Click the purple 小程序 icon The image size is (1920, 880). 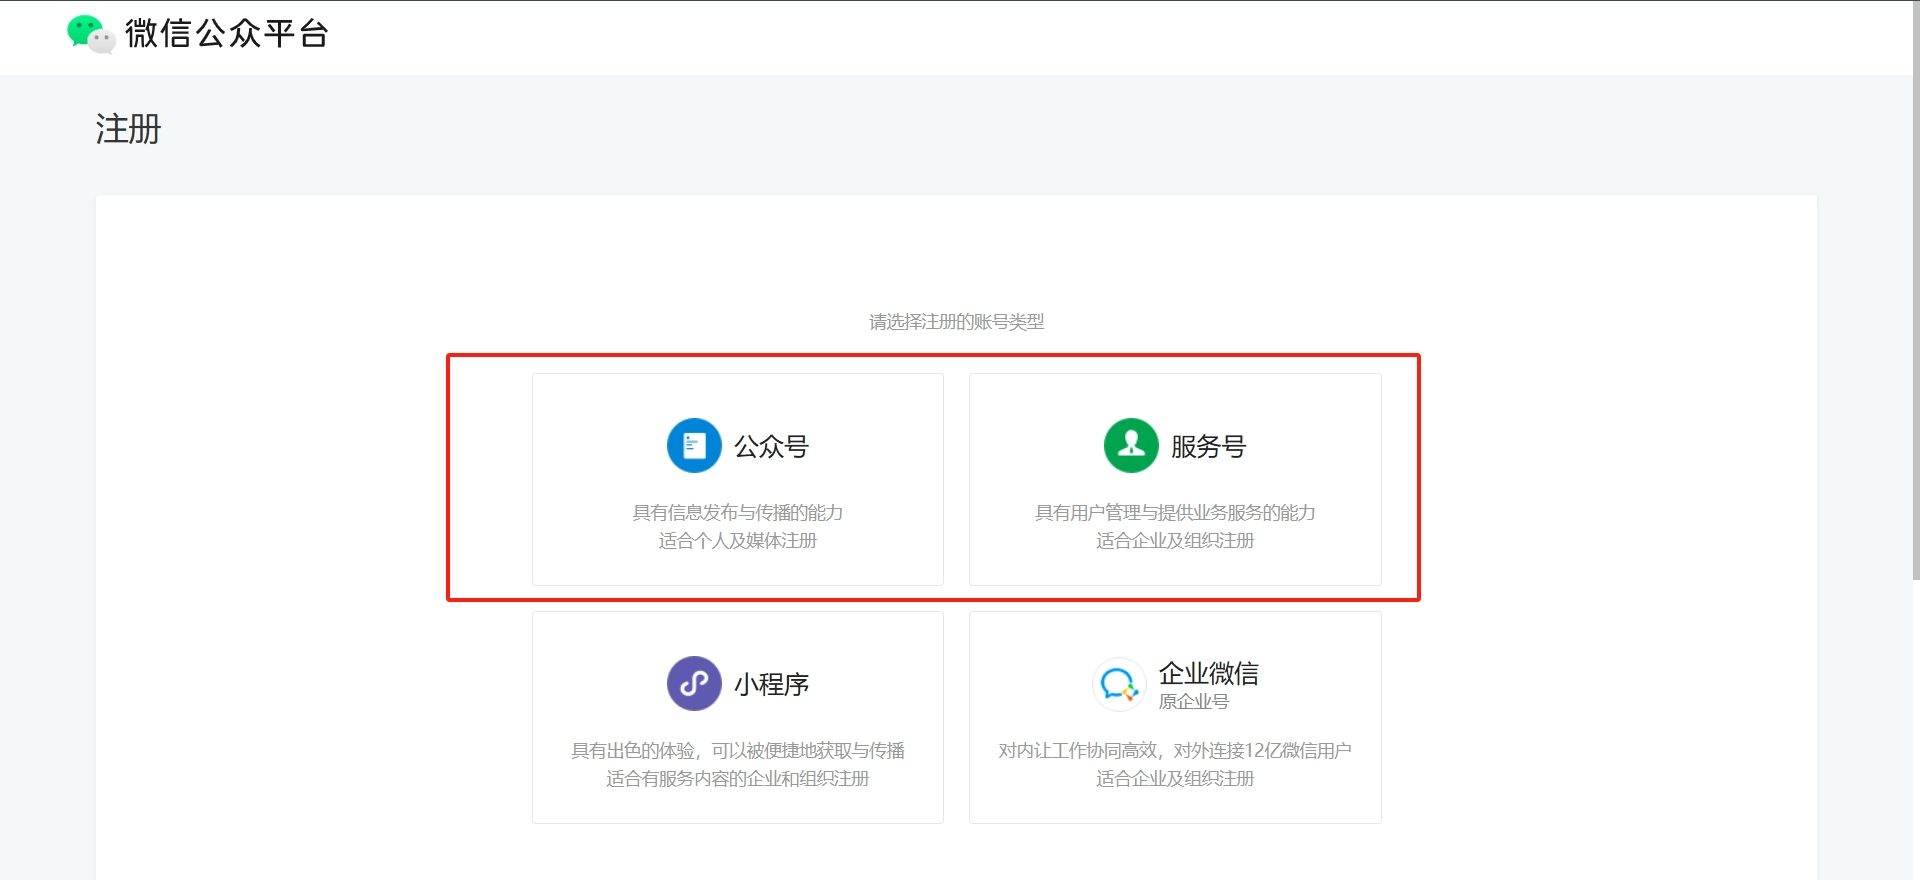coord(694,683)
